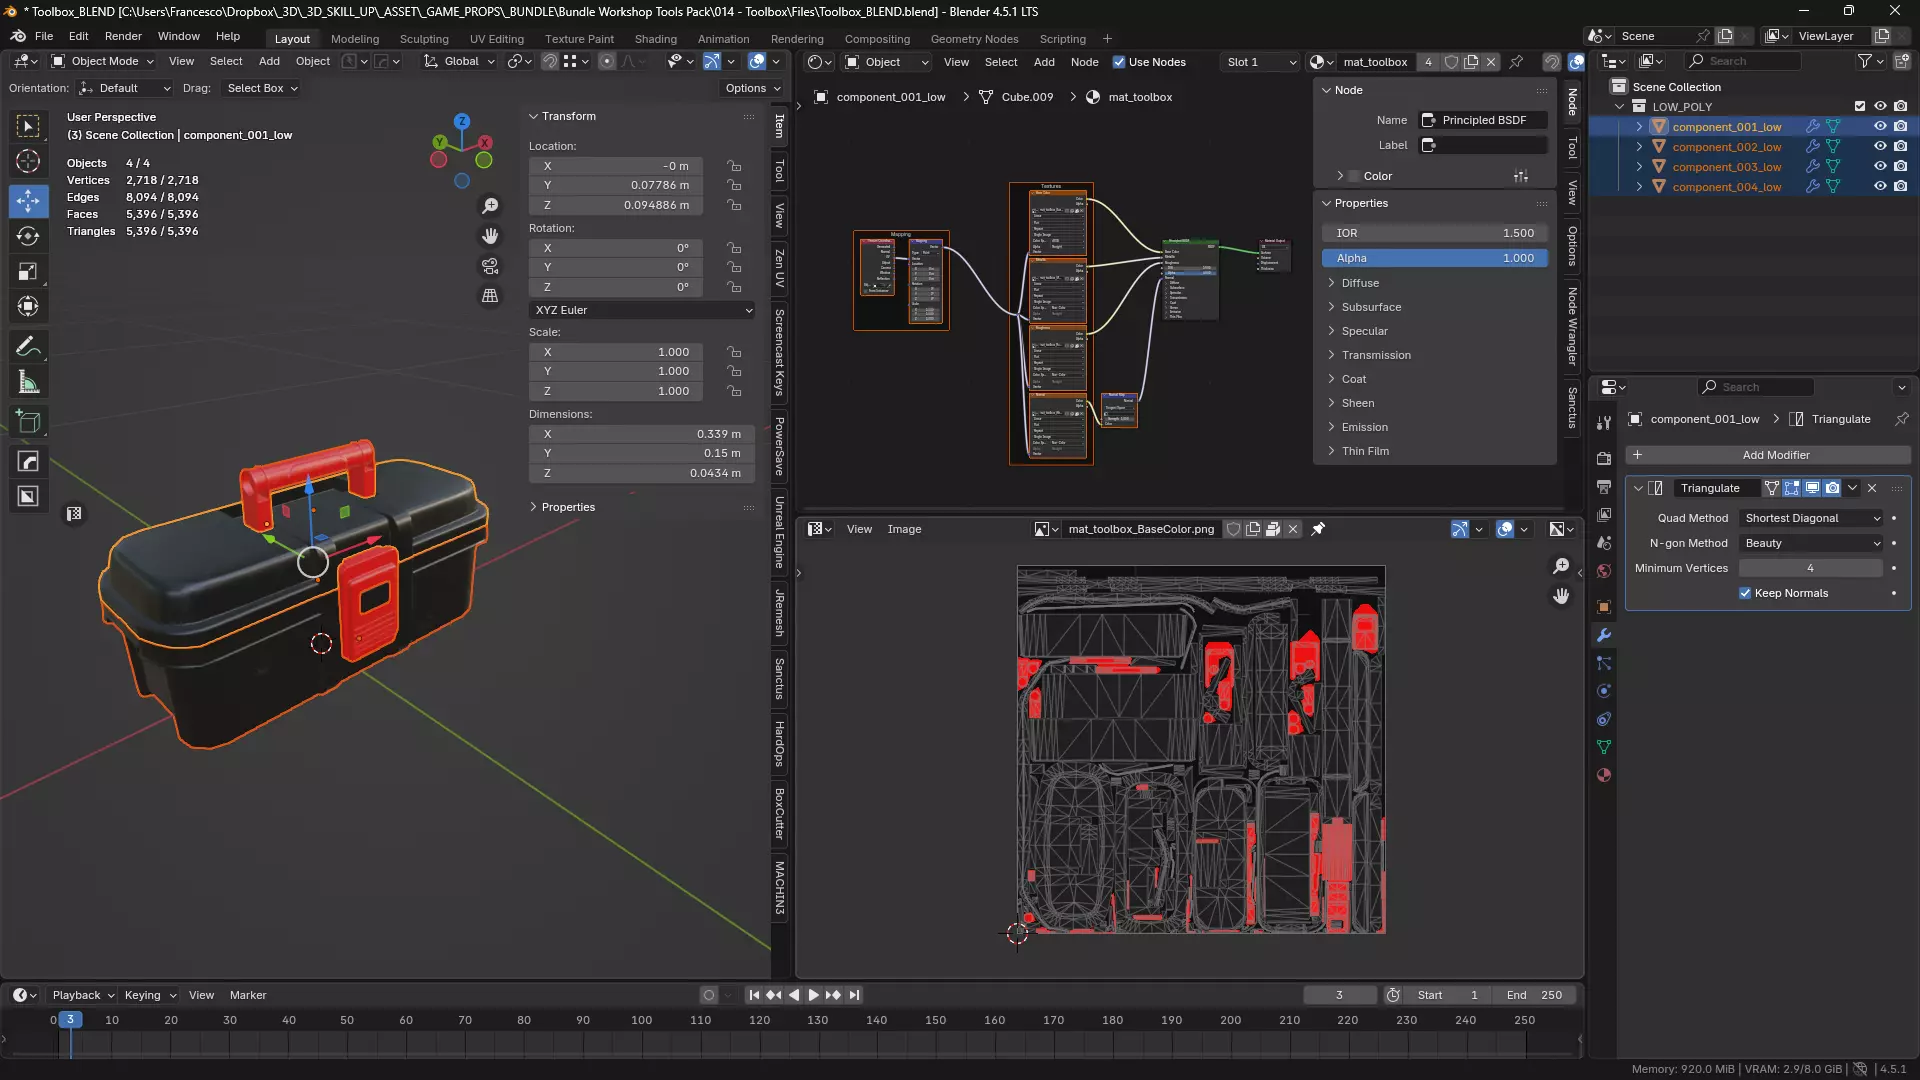1920x1080 pixels.
Task: Open the Object Mode dropdown
Action: tap(103, 61)
